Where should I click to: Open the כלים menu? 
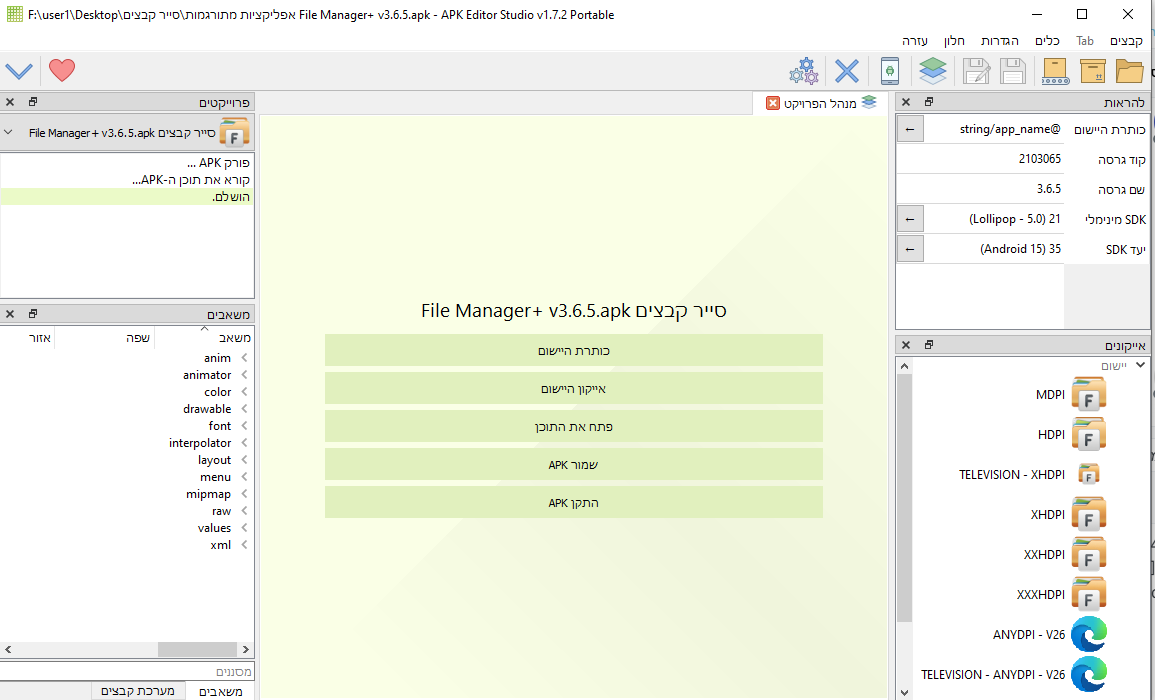point(1047,41)
